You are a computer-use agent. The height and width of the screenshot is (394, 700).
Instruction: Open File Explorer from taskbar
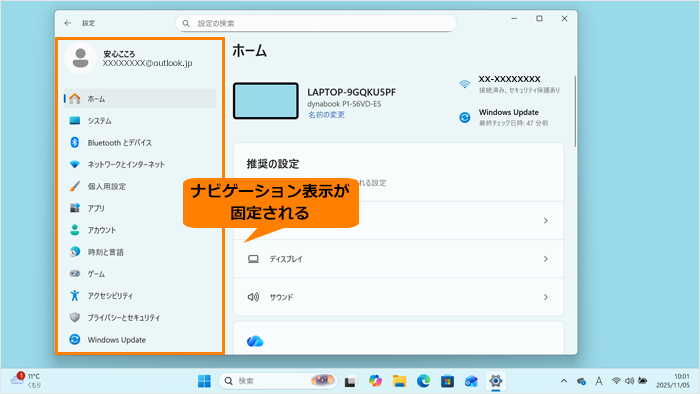[x=399, y=381]
